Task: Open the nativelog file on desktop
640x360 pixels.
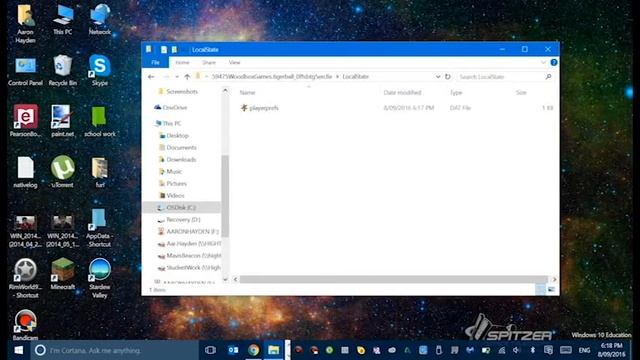Action: click(x=25, y=172)
